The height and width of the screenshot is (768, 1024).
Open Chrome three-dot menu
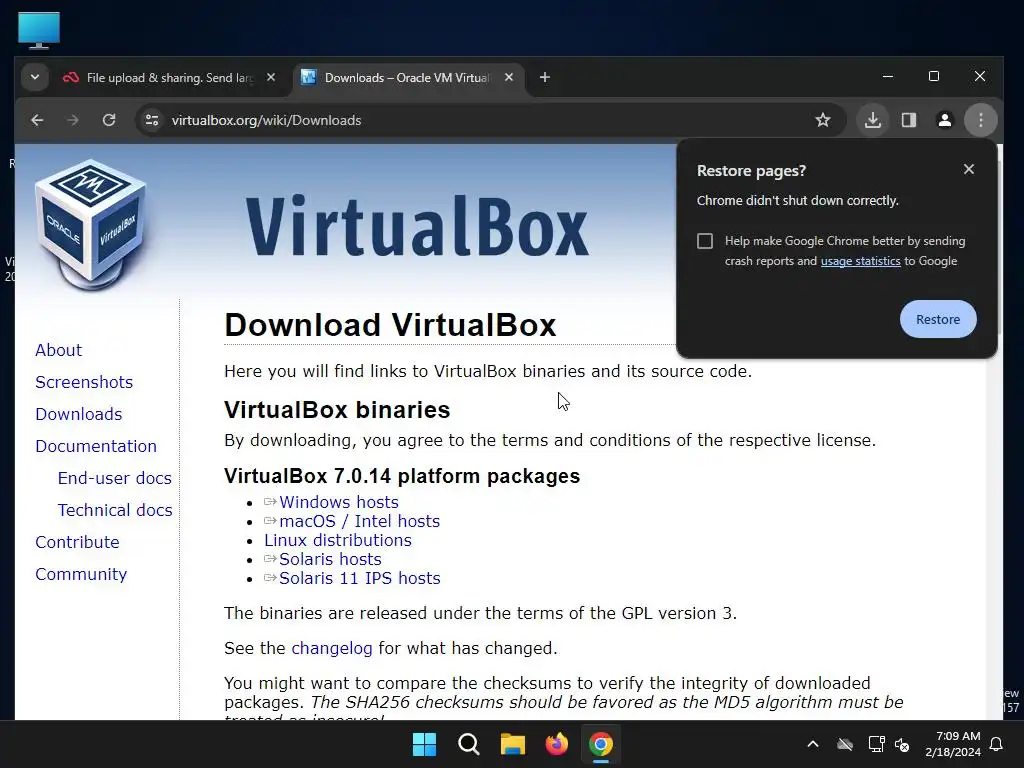pos(980,120)
